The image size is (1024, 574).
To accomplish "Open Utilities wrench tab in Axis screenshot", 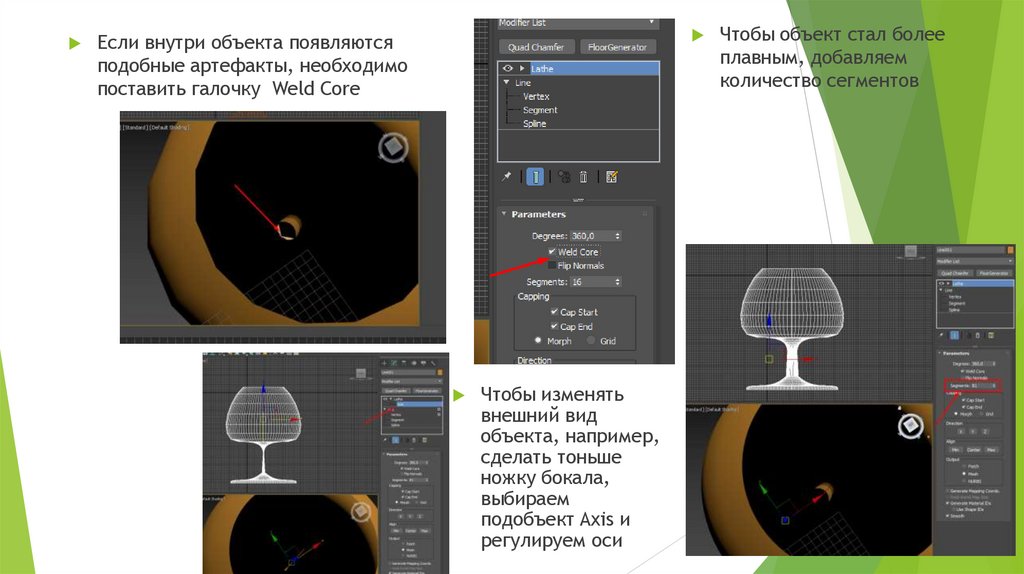I will tap(433, 363).
